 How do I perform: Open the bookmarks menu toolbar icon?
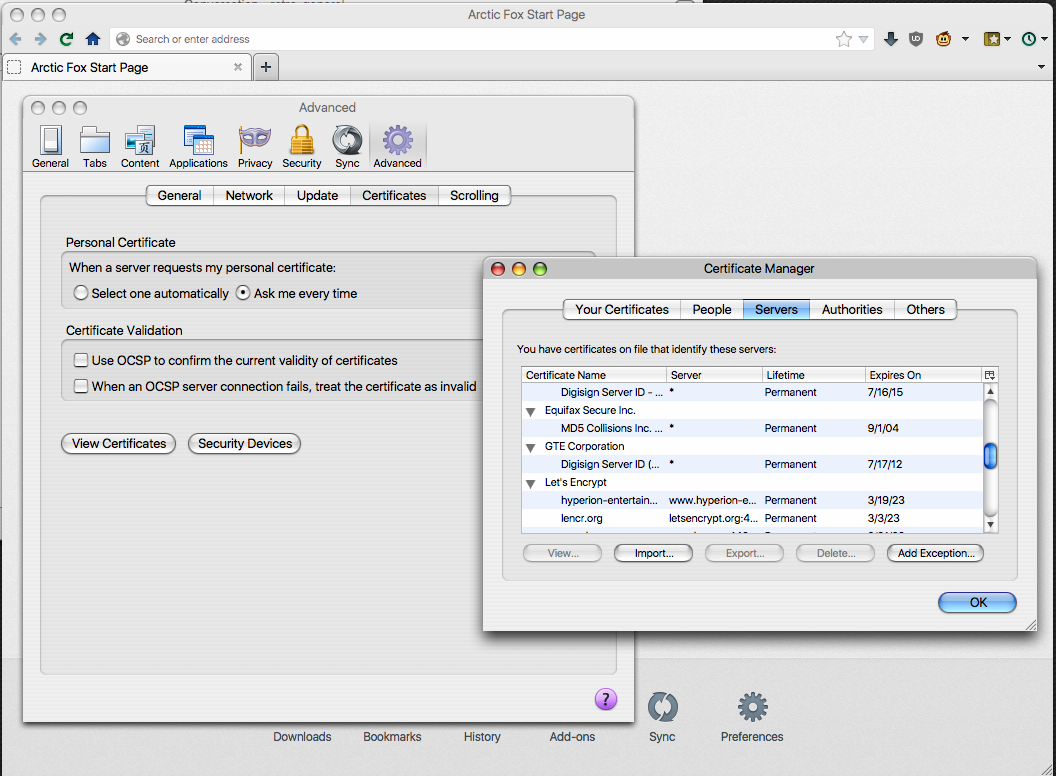(991, 39)
